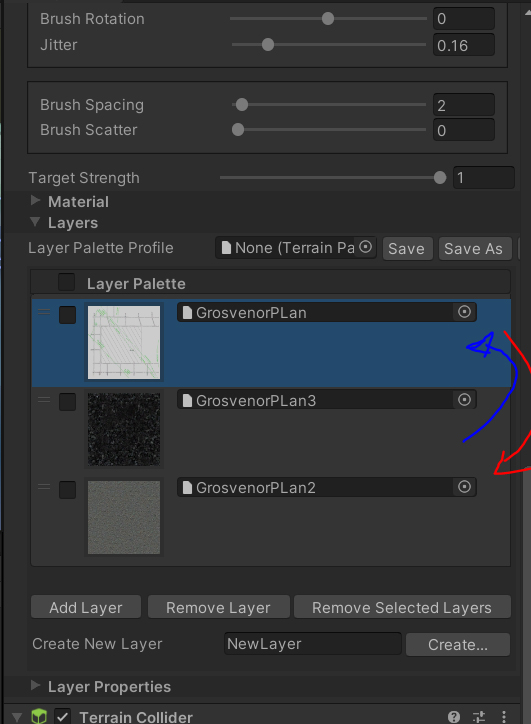
Task: Tick the checkbox beside GrosvenorPLan3 layer
Action: (67, 402)
